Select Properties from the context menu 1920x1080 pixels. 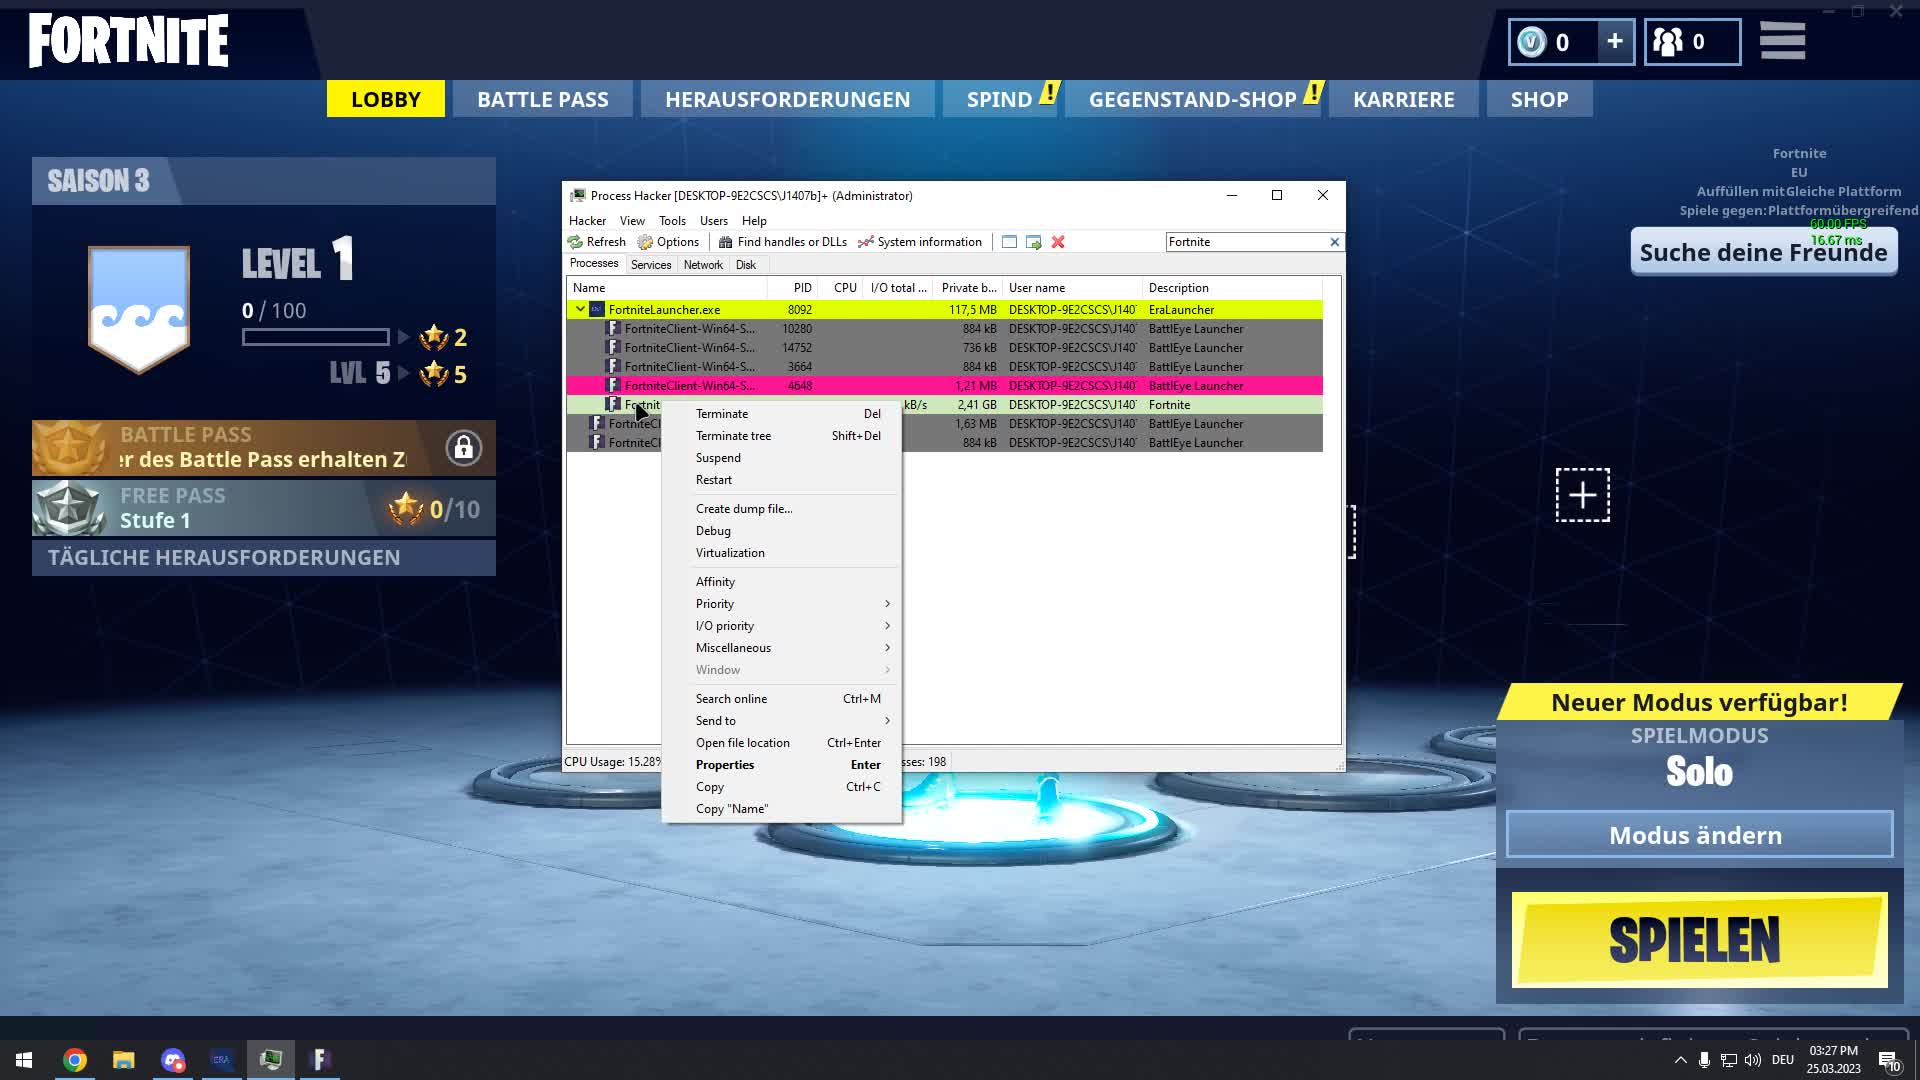(724, 764)
